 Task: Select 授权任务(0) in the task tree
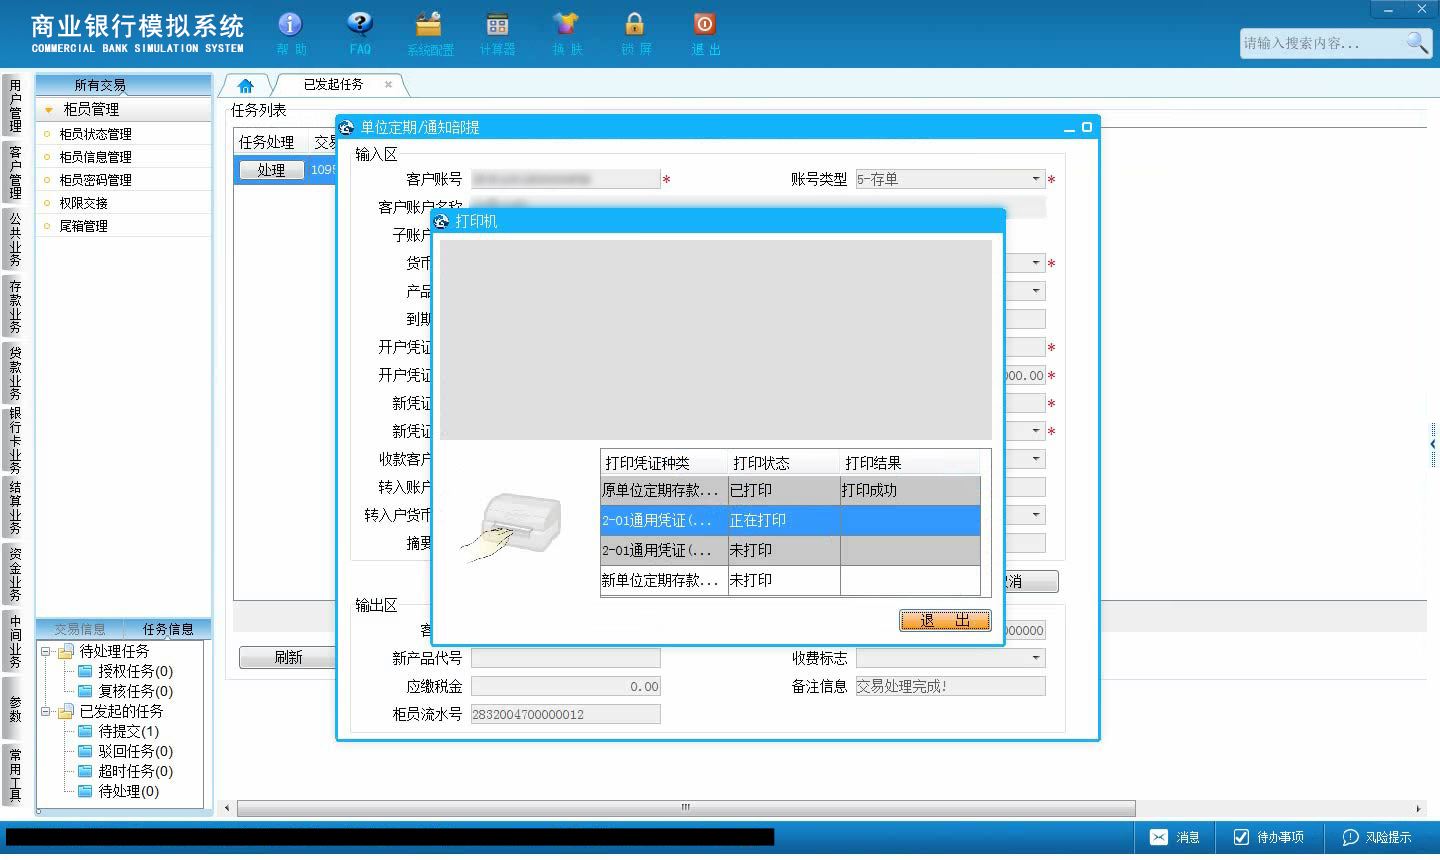135,672
